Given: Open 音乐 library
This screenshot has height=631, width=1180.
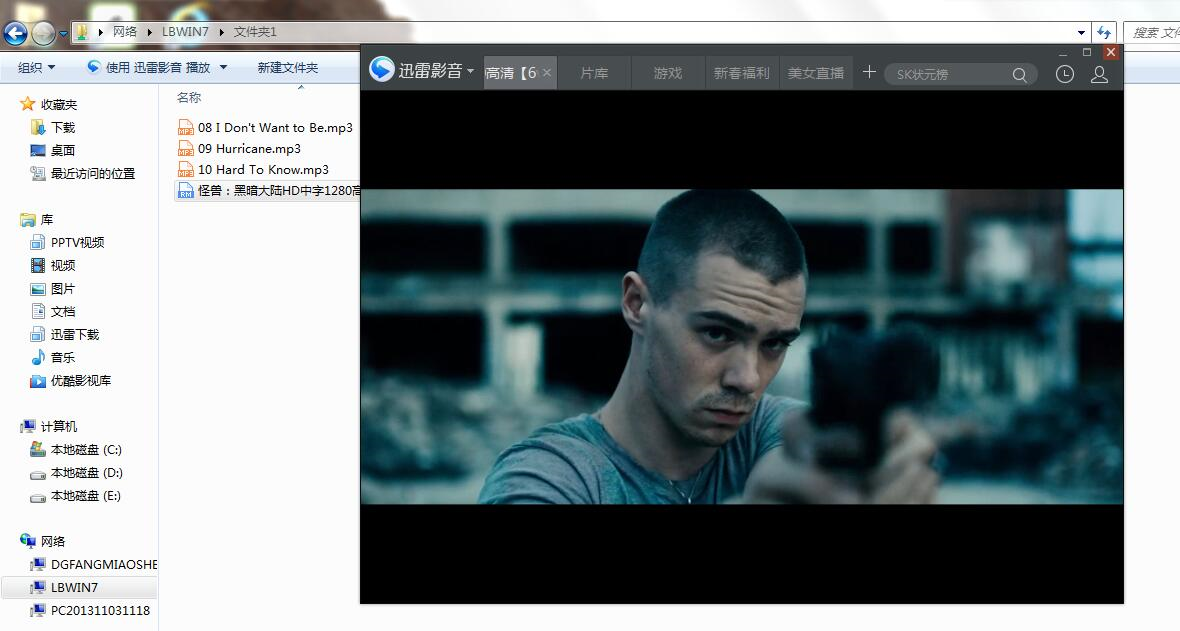Looking at the screenshot, I should [x=62, y=357].
